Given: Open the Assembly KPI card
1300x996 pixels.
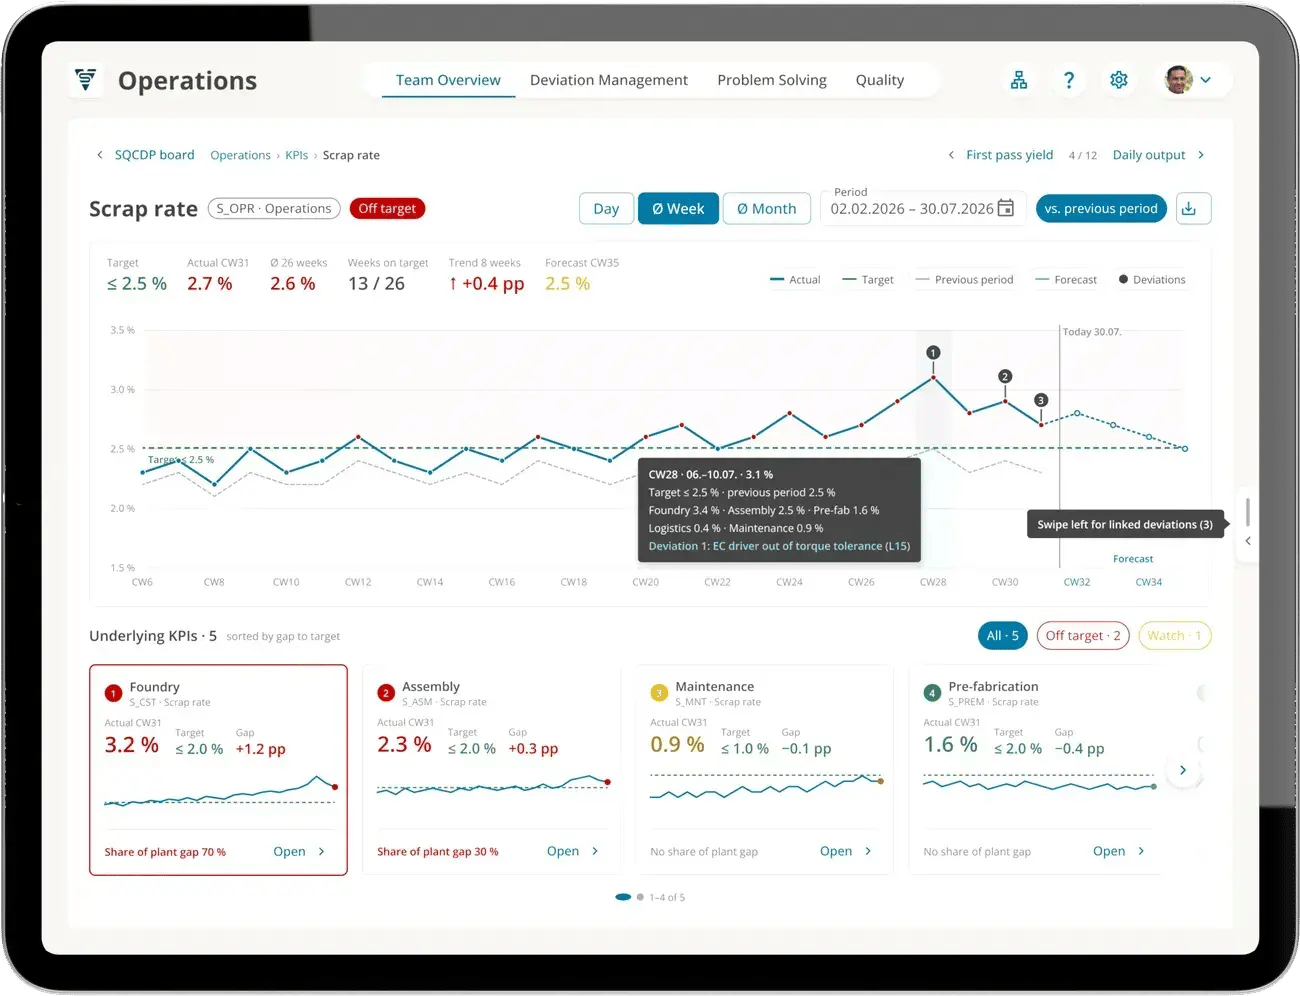Looking at the screenshot, I should coord(491,770).
